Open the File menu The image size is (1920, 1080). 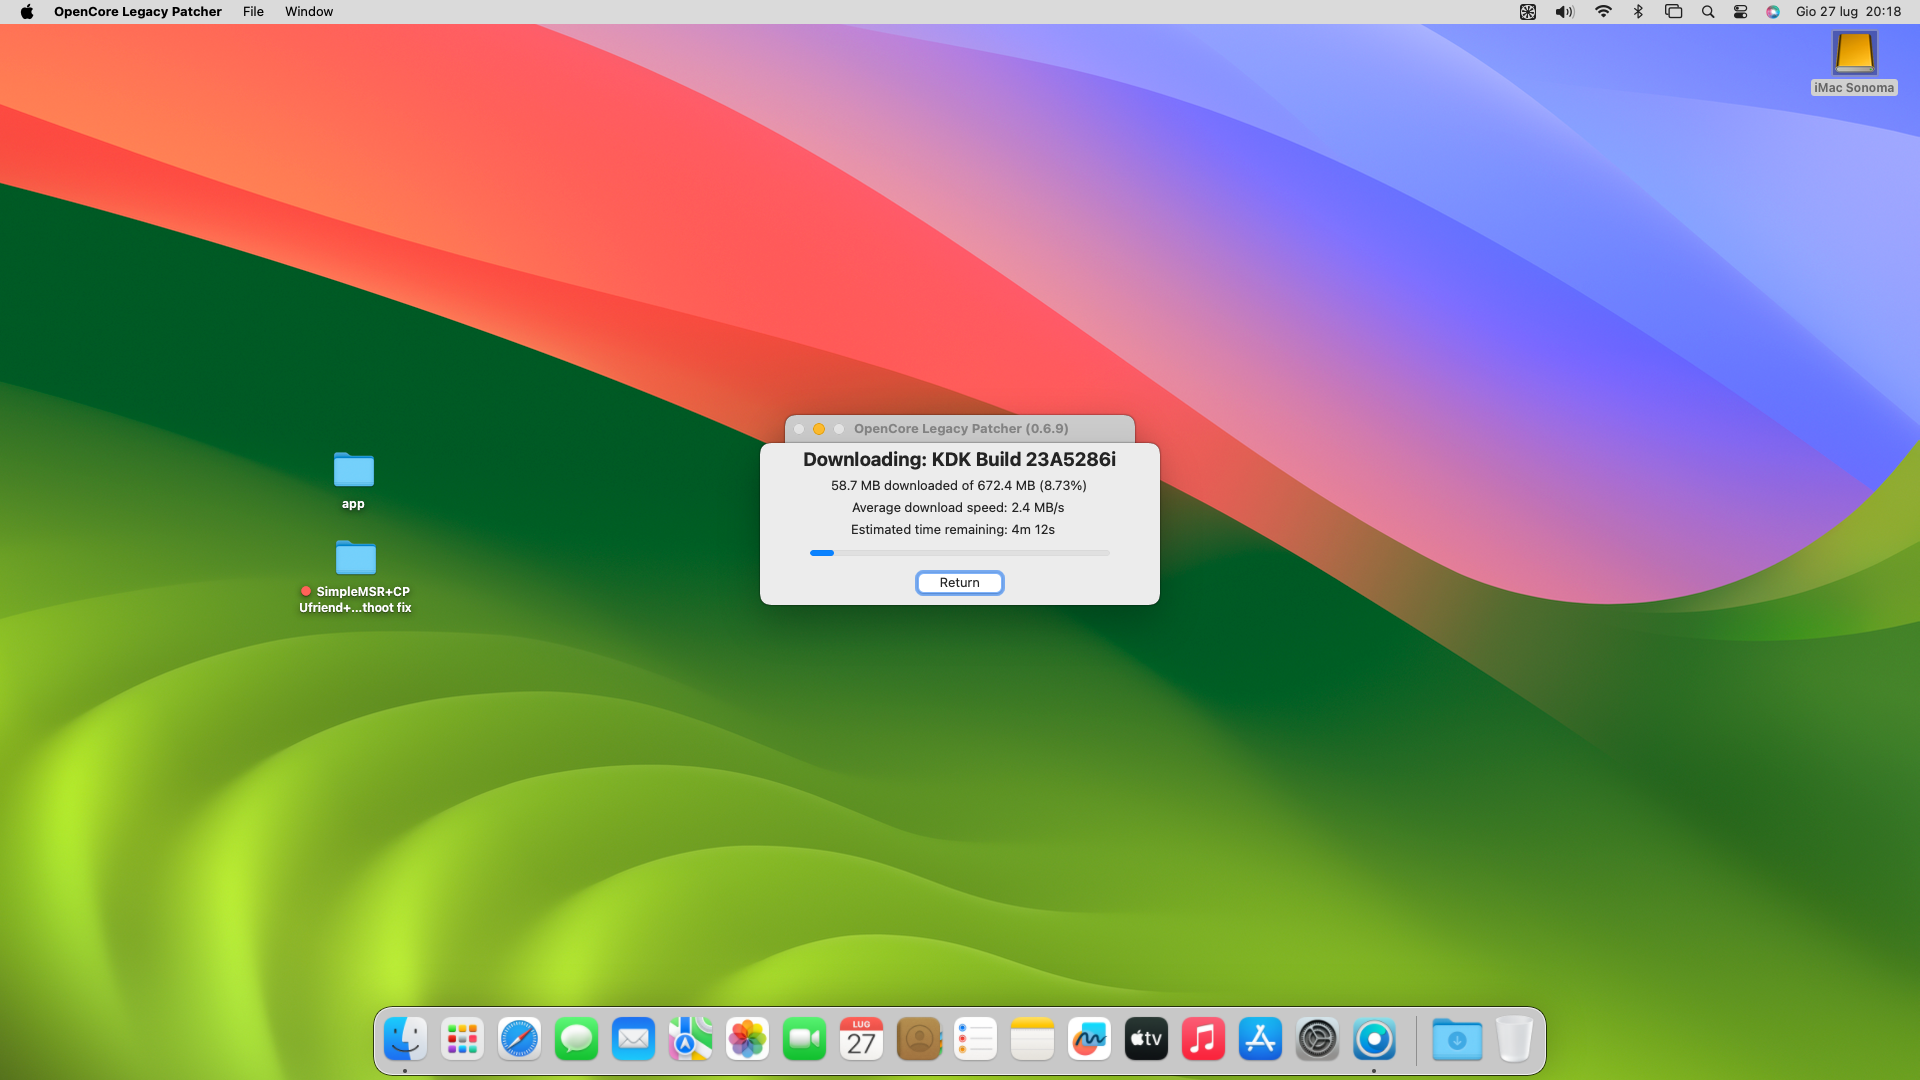[253, 12]
